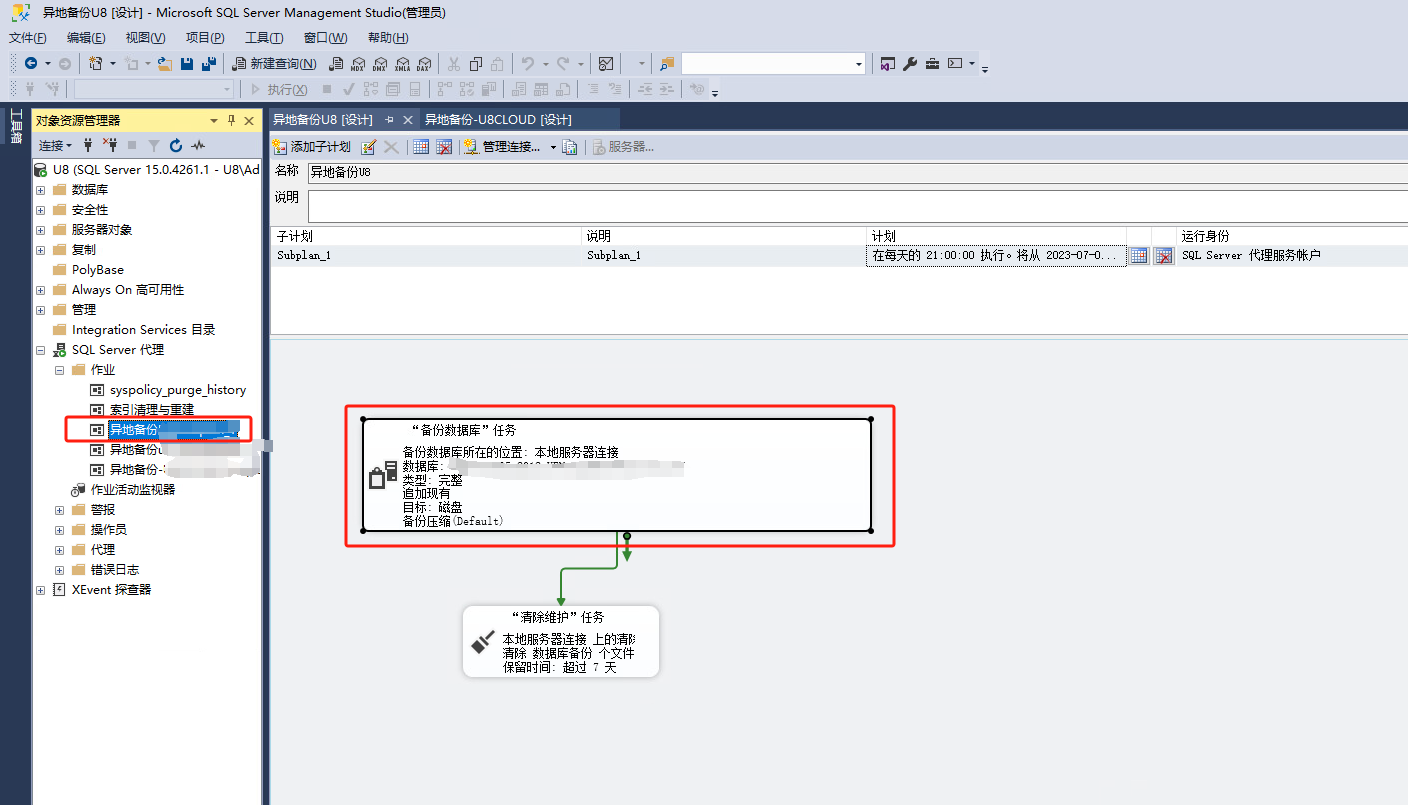Open new MDX query icon
Screen dimensions: 1408x805
(358, 64)
